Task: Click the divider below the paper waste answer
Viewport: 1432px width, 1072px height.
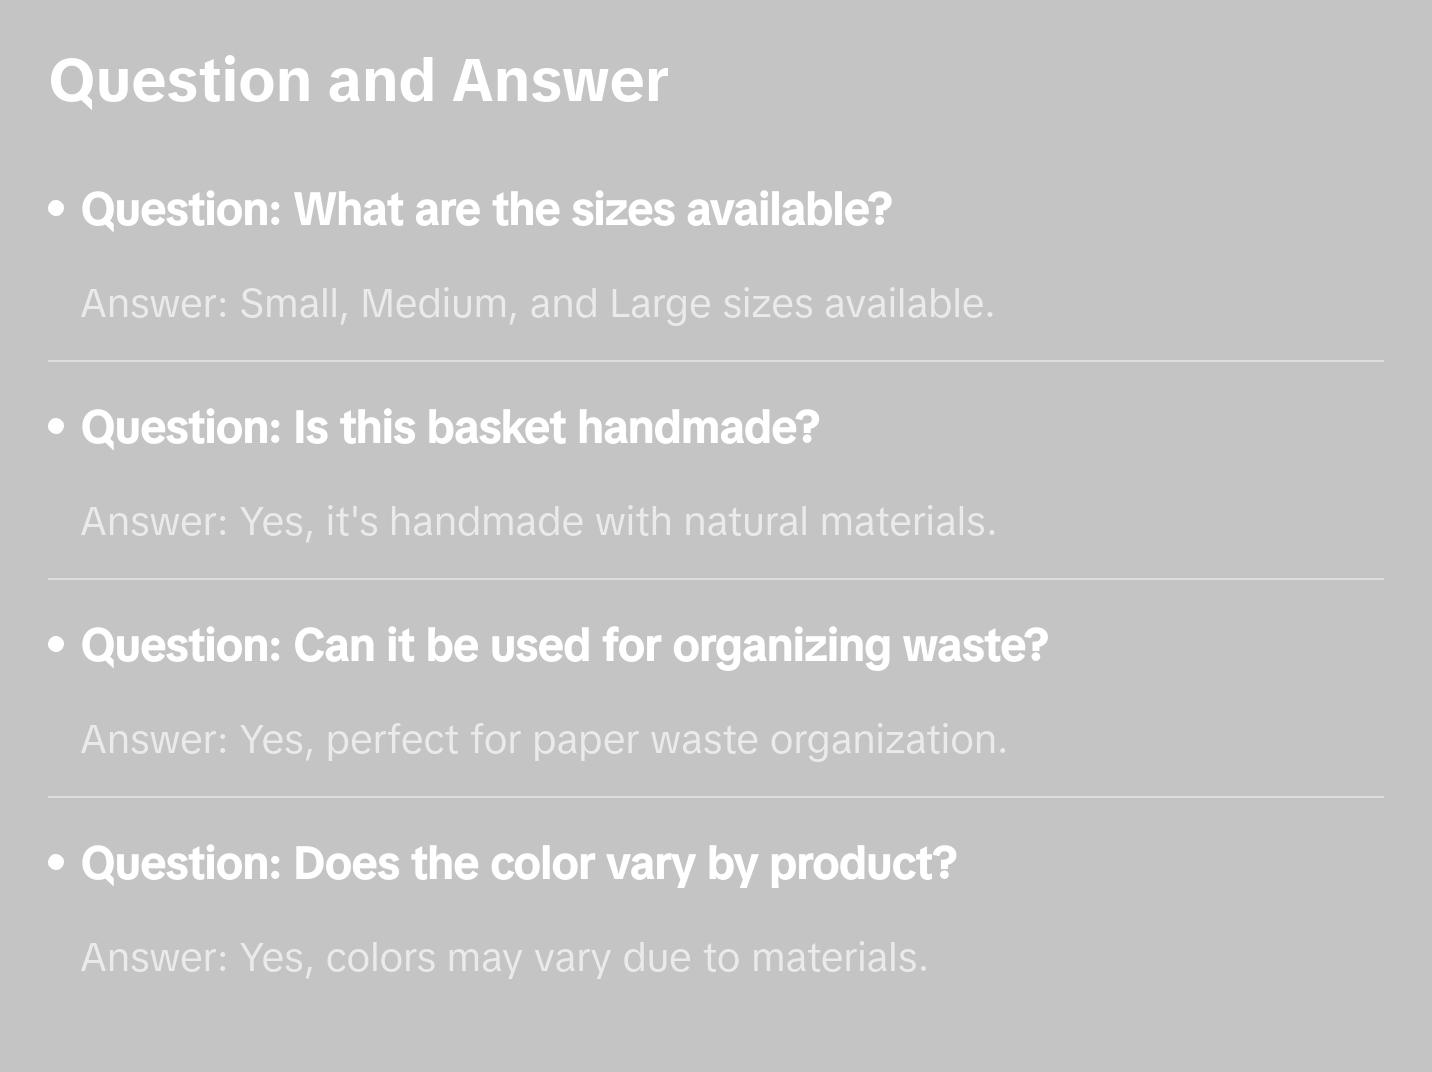Action: [x=716, y=797]
